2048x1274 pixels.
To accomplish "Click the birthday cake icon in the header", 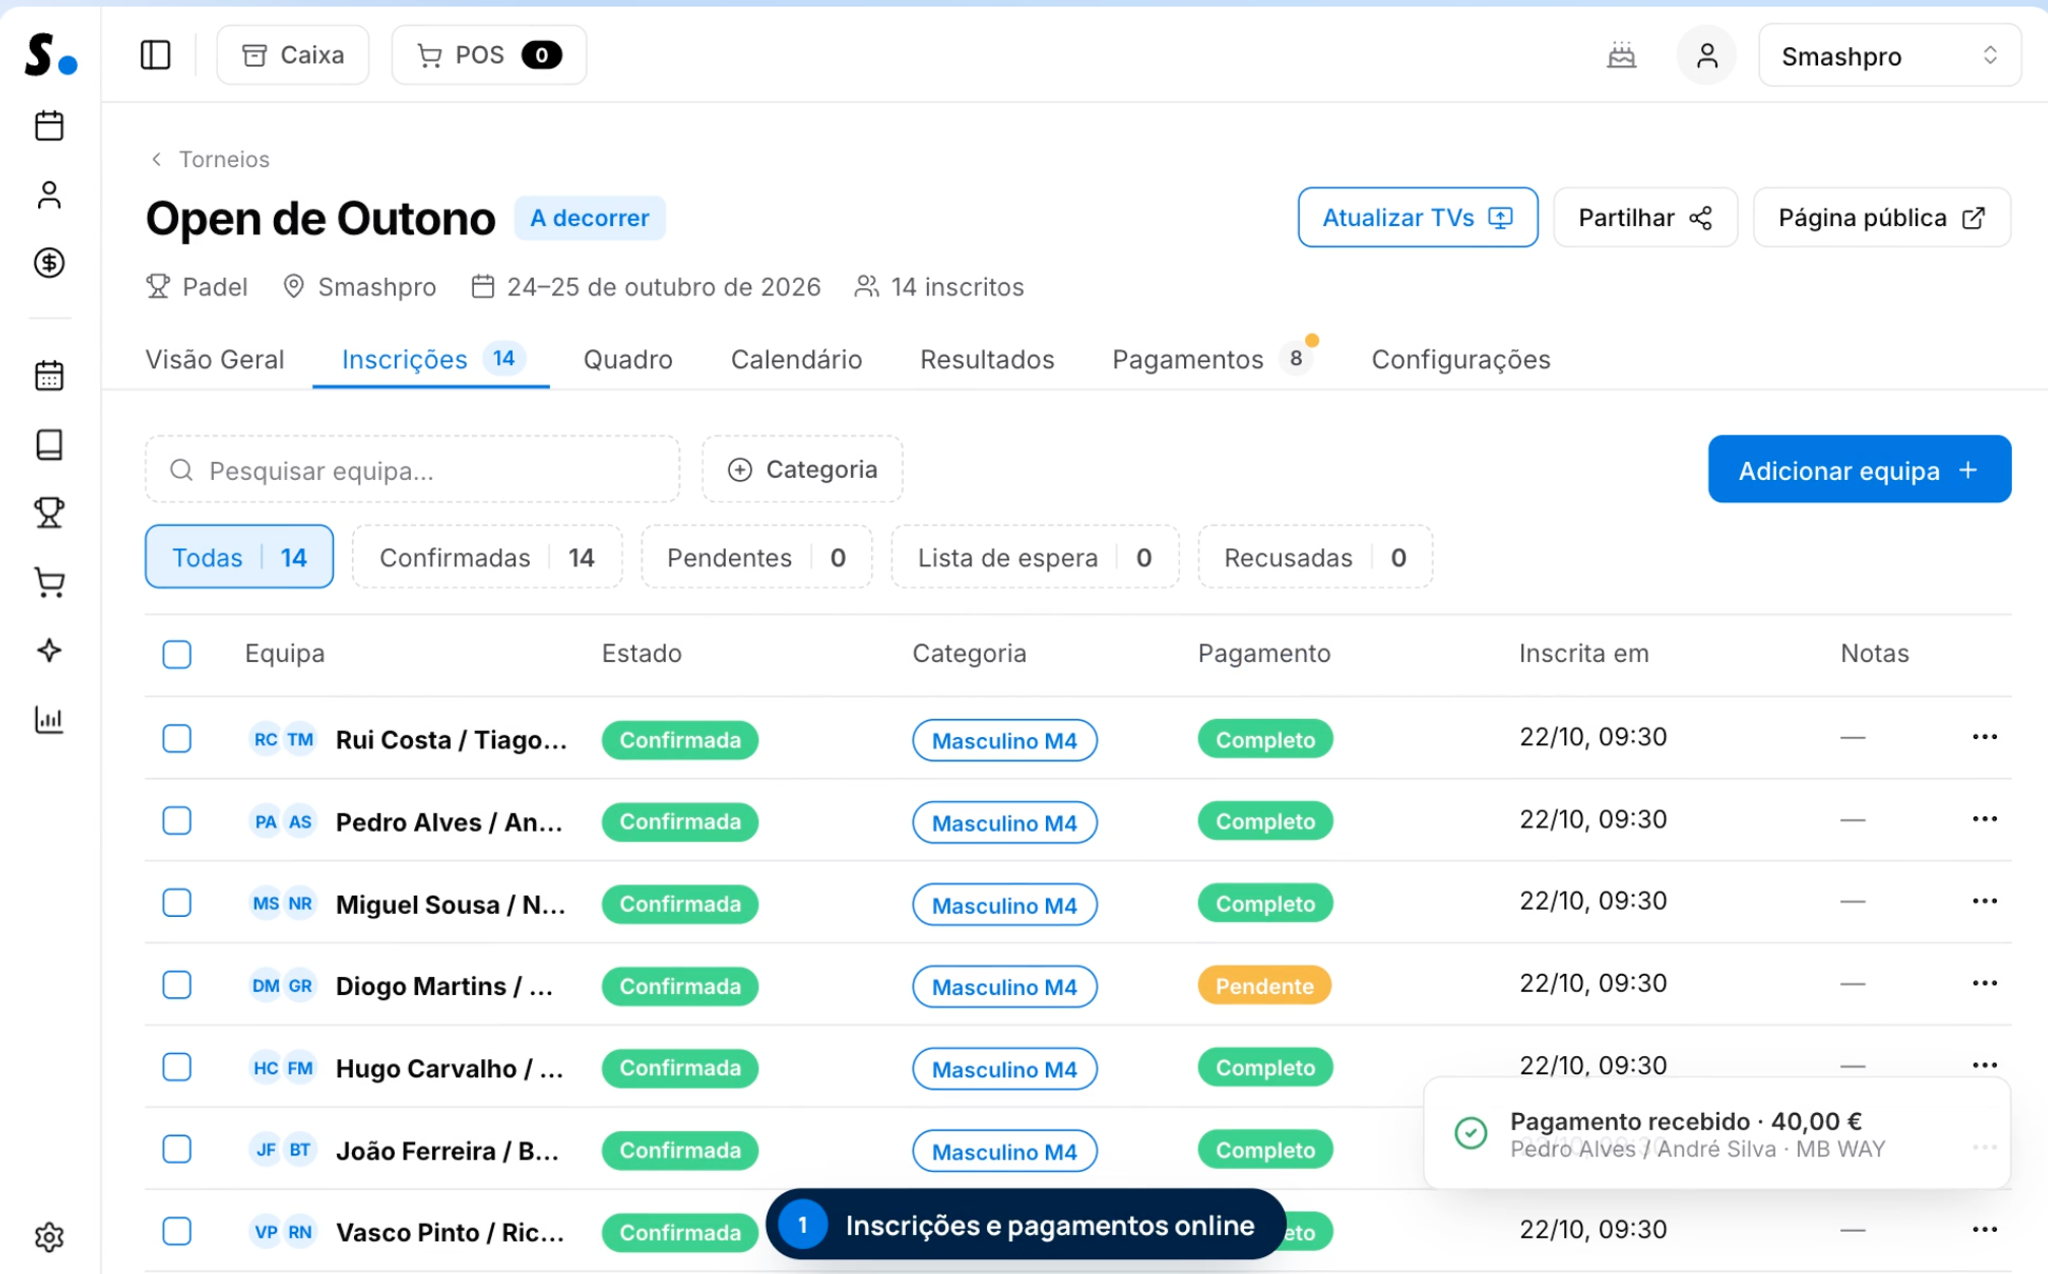I will coord(1621,55).
